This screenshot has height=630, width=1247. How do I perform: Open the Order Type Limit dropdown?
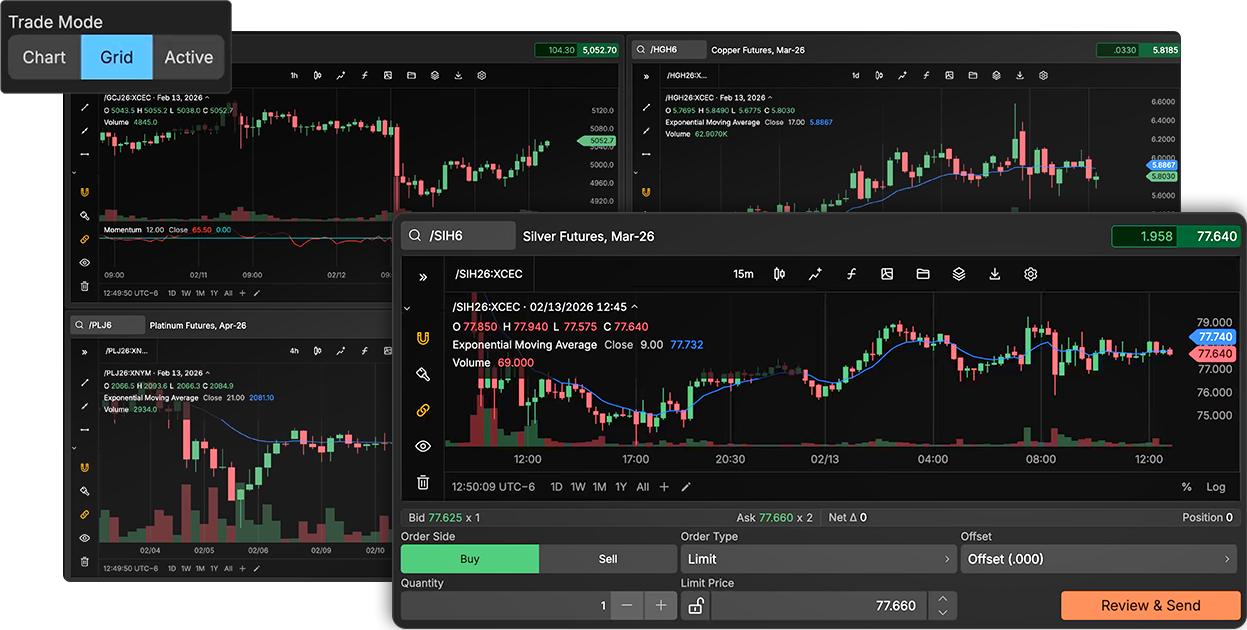(819, 559)
